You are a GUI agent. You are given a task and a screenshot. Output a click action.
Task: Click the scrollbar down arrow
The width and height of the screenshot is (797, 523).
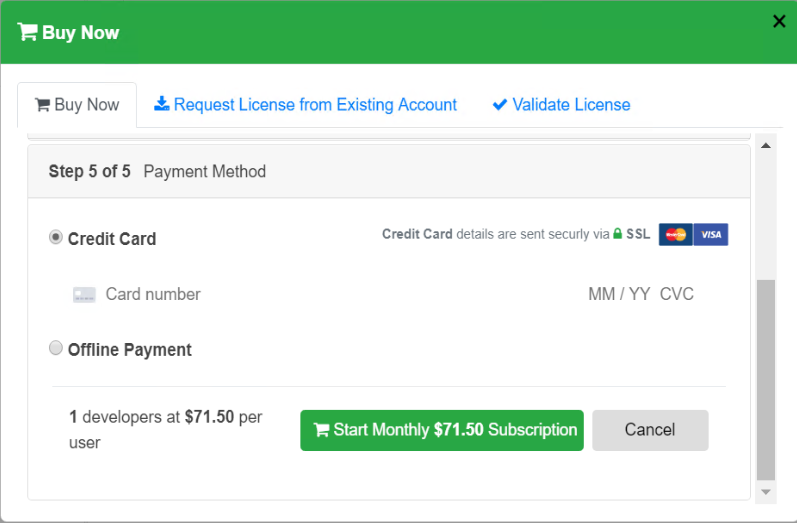[766, 492]
